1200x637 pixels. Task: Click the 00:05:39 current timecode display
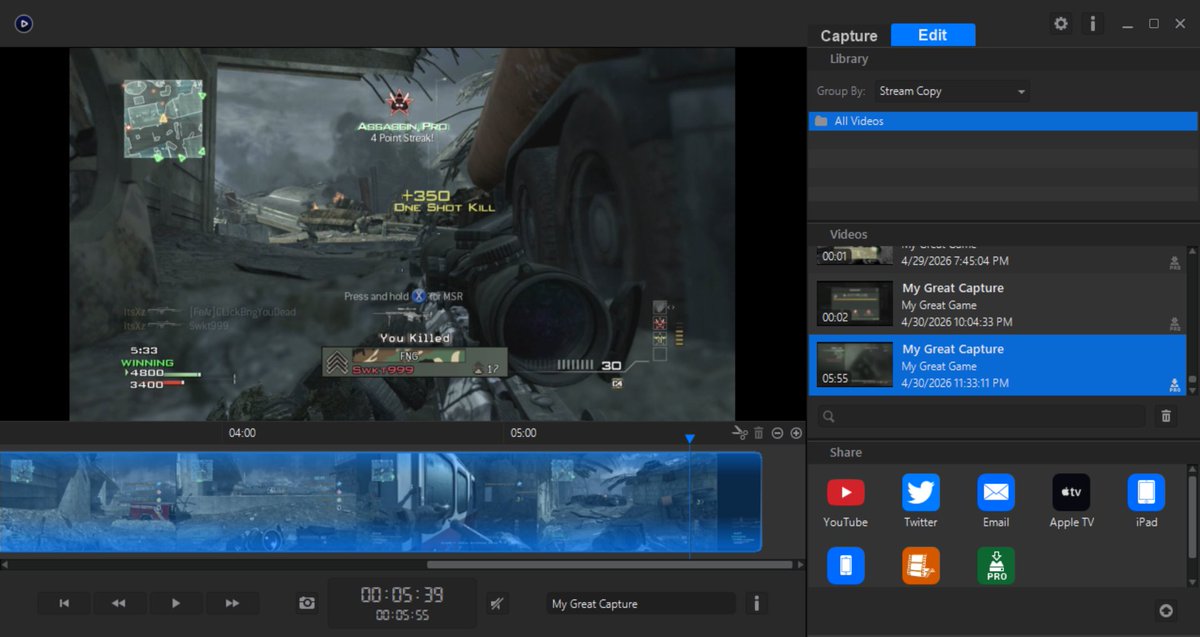pyautogui.click(x=402, y=595)
